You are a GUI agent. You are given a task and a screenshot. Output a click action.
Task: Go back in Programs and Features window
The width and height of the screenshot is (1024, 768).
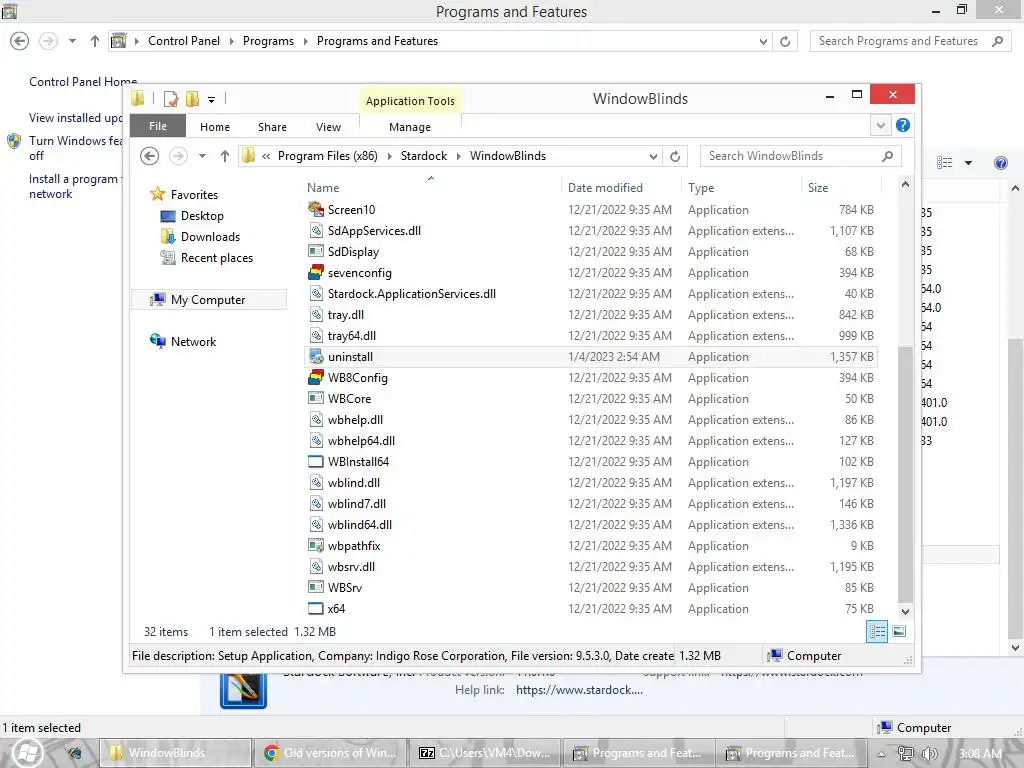[x=20, y=41]
